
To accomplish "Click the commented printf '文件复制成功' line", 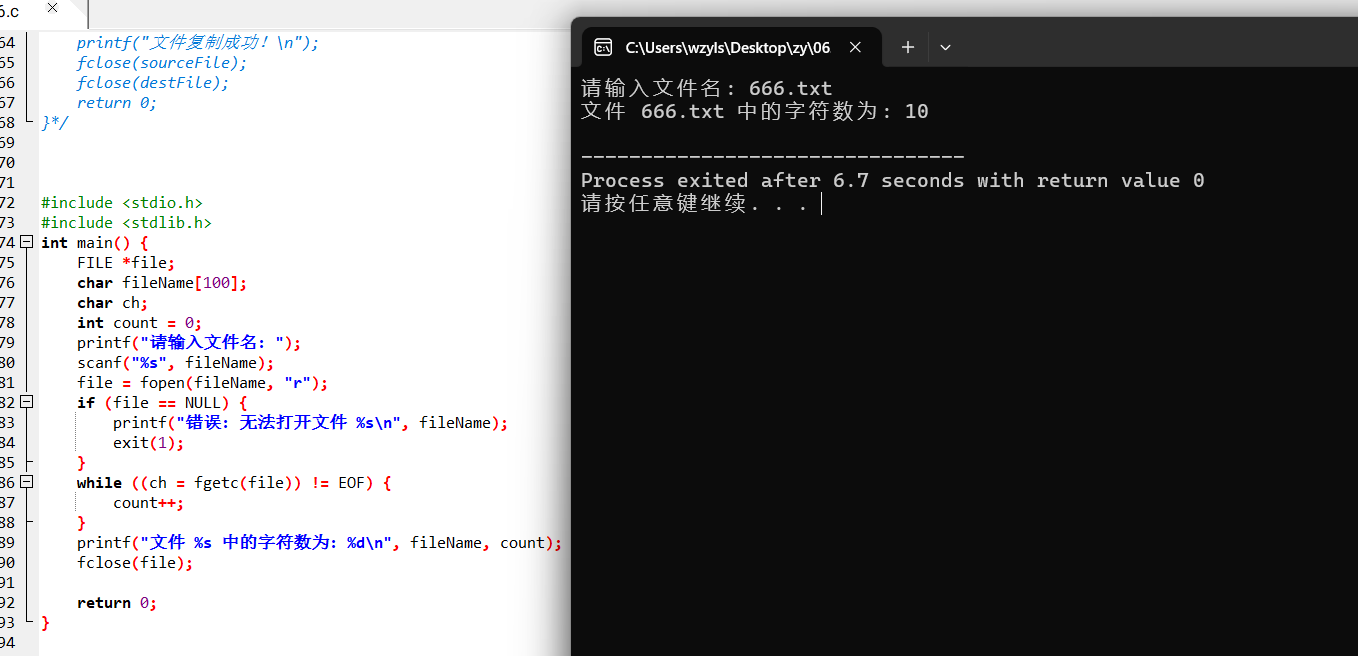I will click(x=198, y=42).
